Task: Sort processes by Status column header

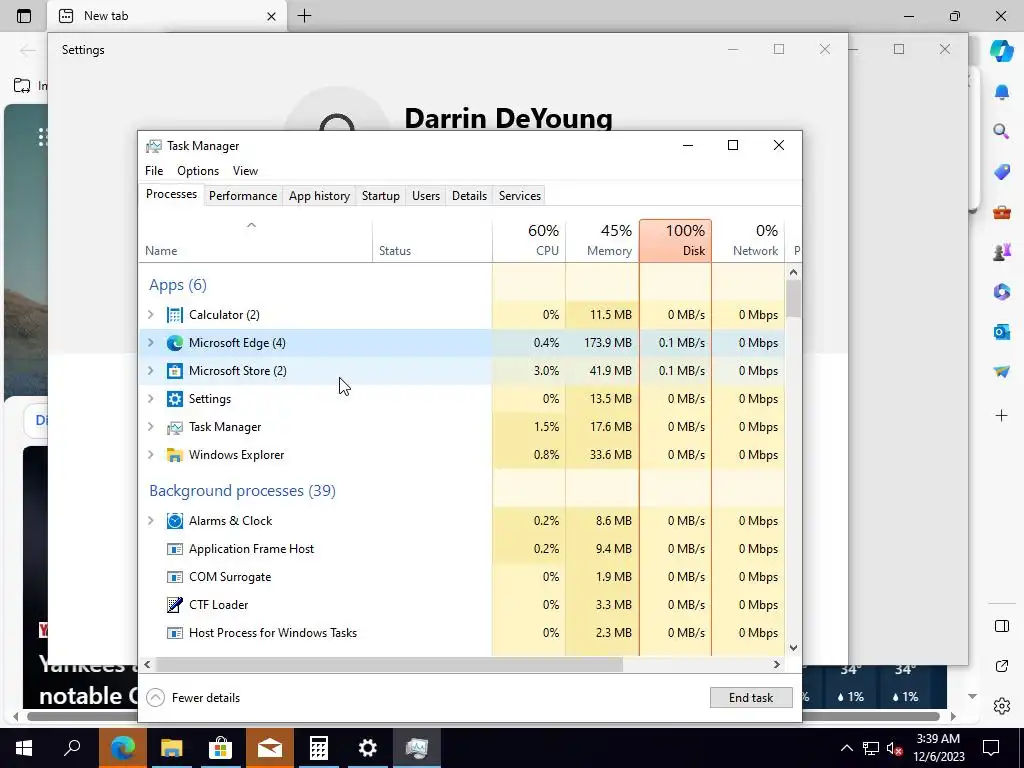Action: pyautogui.click(x=432, y=240)
